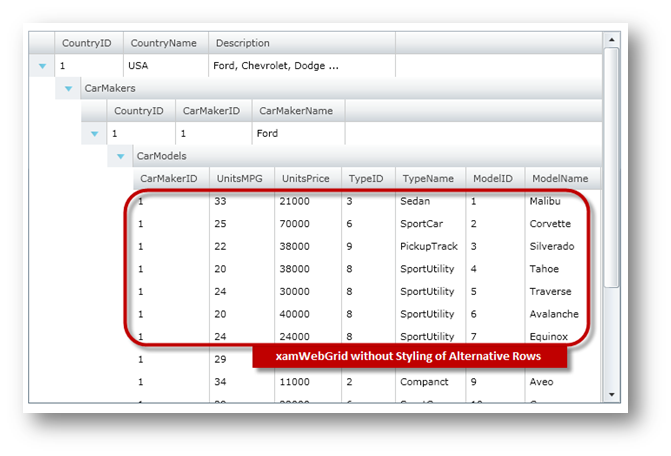671x456 pixels.
Task: Collapse the USA country row
Action: pyautogui.click(x=42, y=66)
